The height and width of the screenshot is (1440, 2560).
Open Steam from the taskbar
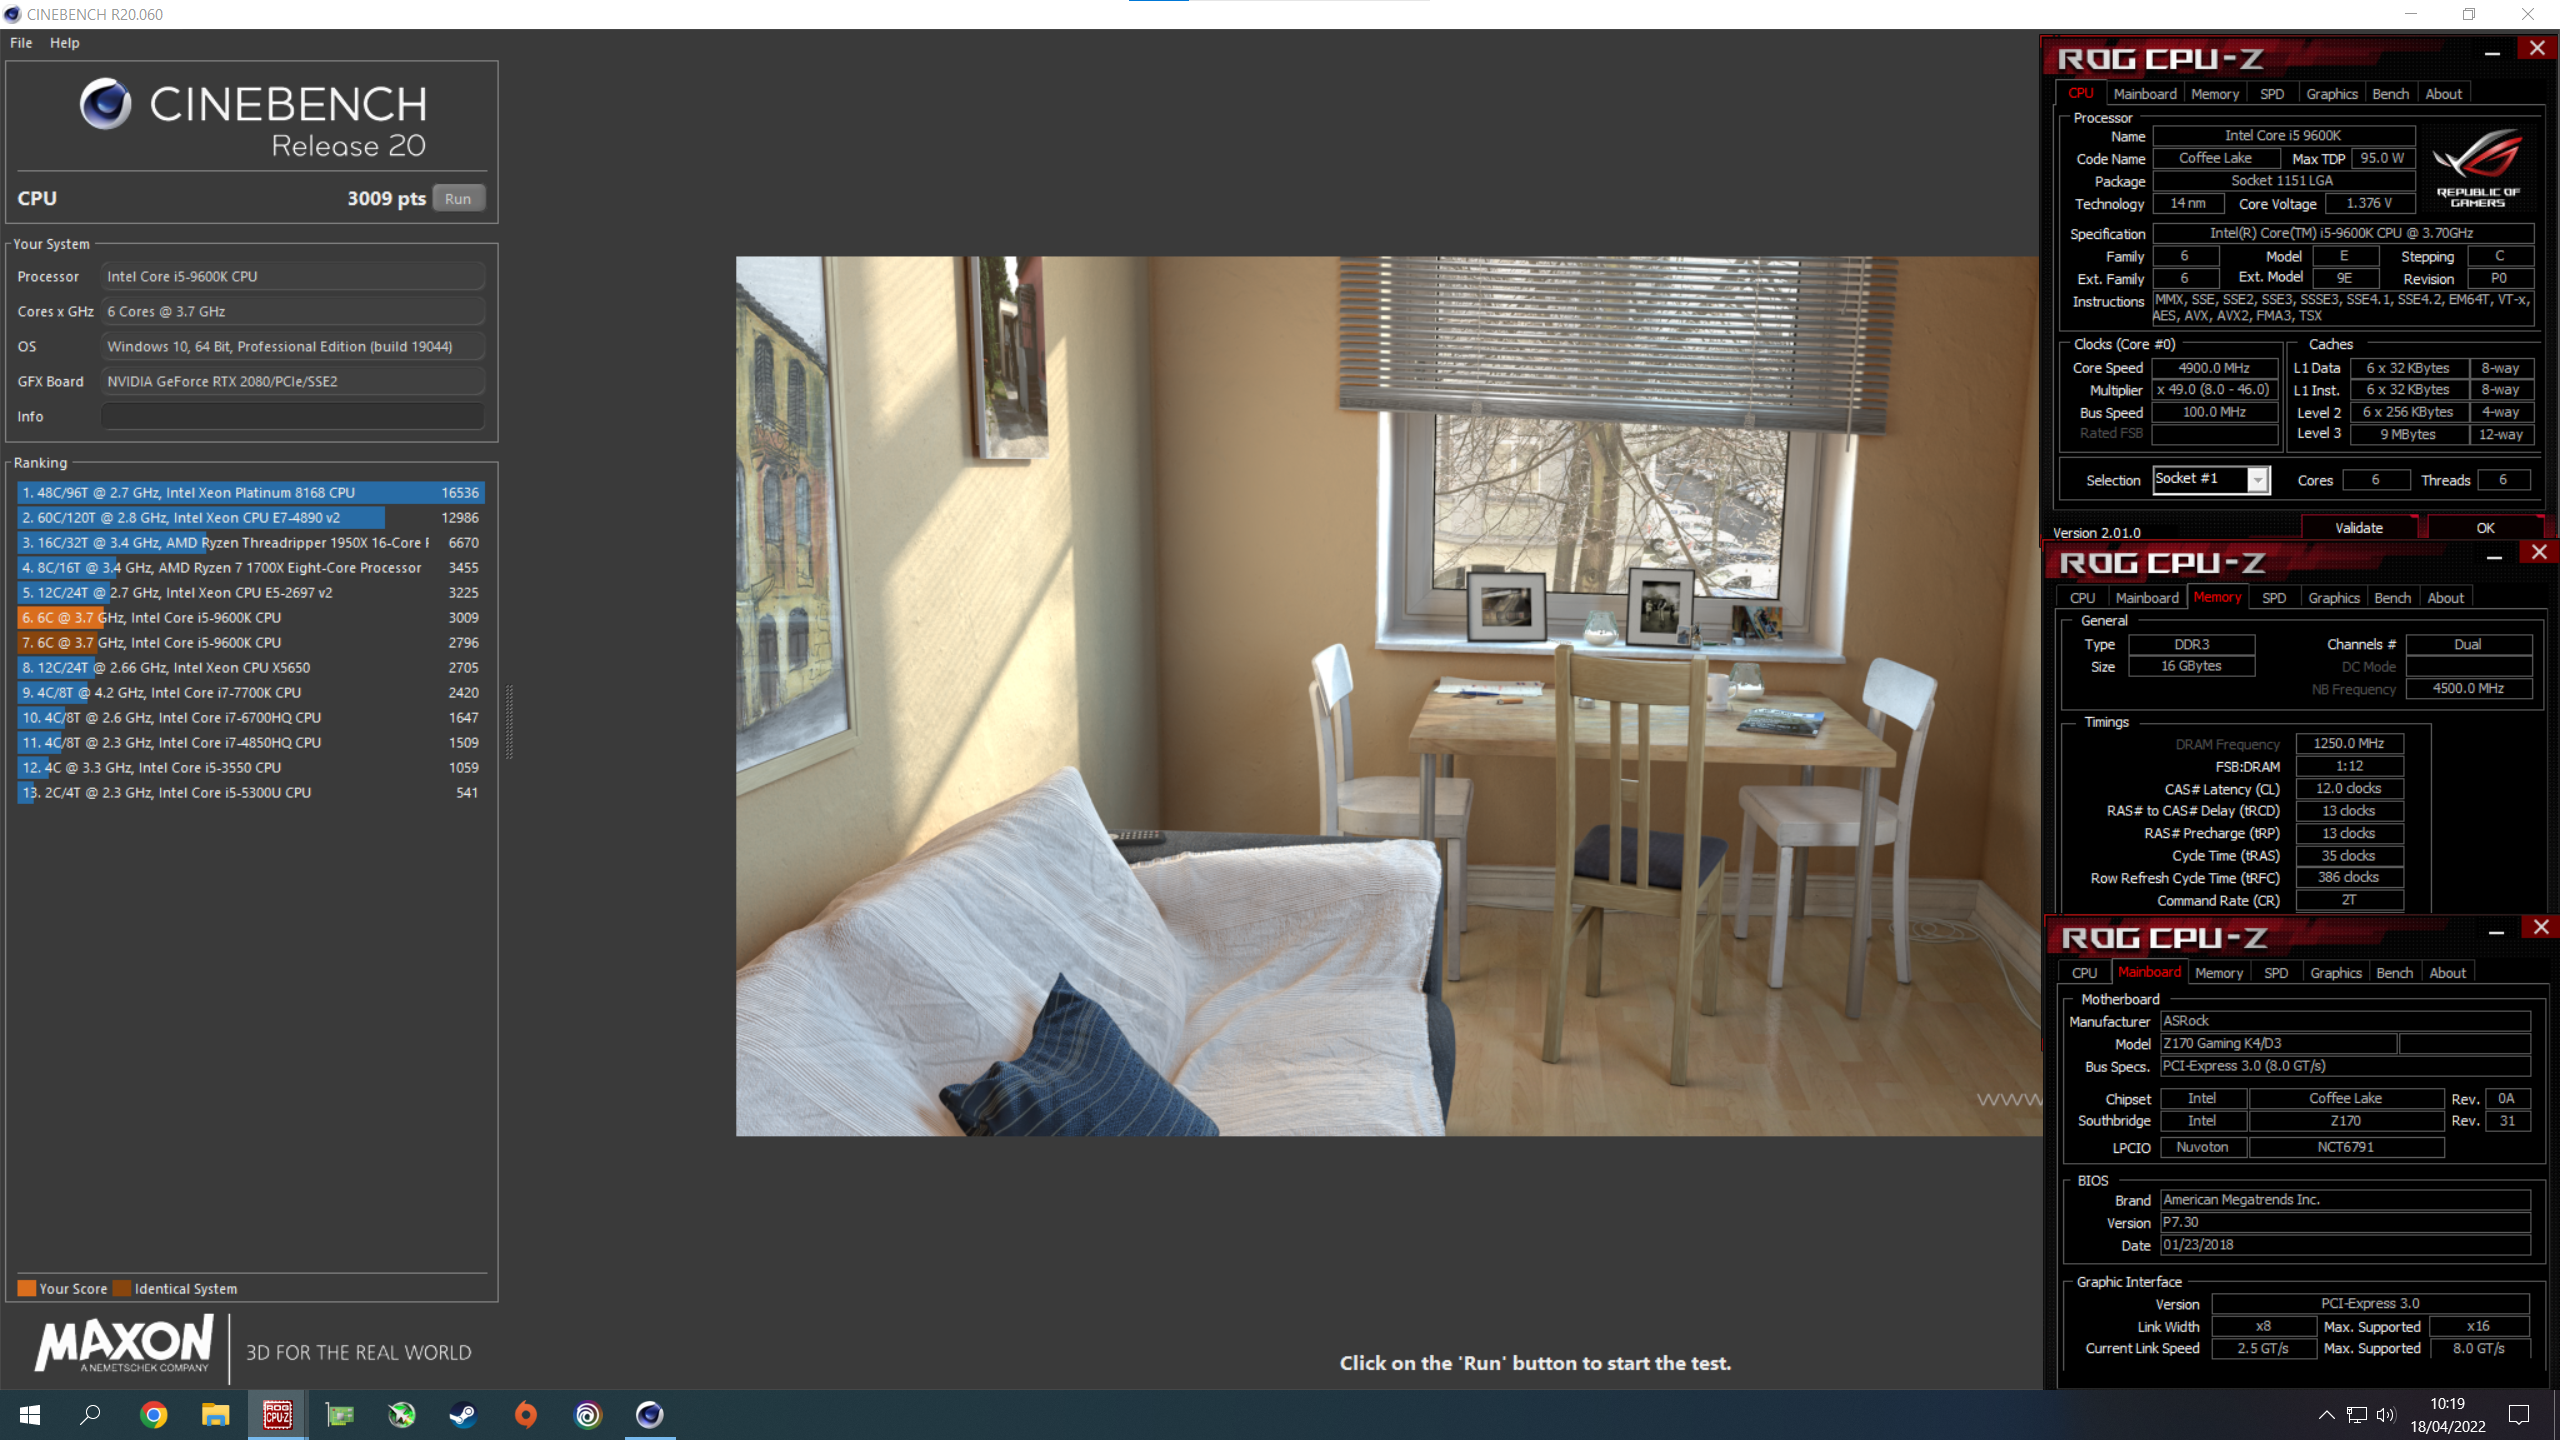click(463, 1414)
